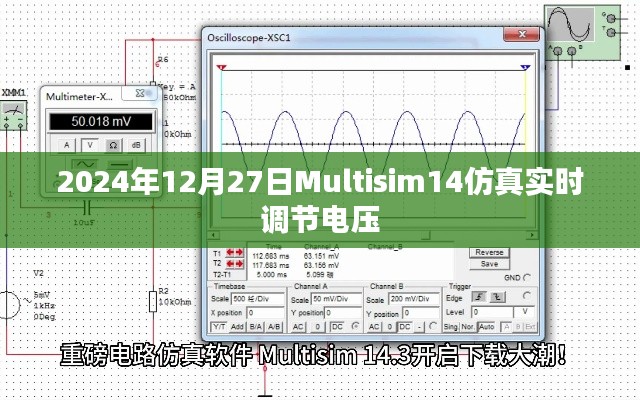Select rising edge trigger icon
The width and height of the screenshot is (640, 400).
tap(479, 297)
